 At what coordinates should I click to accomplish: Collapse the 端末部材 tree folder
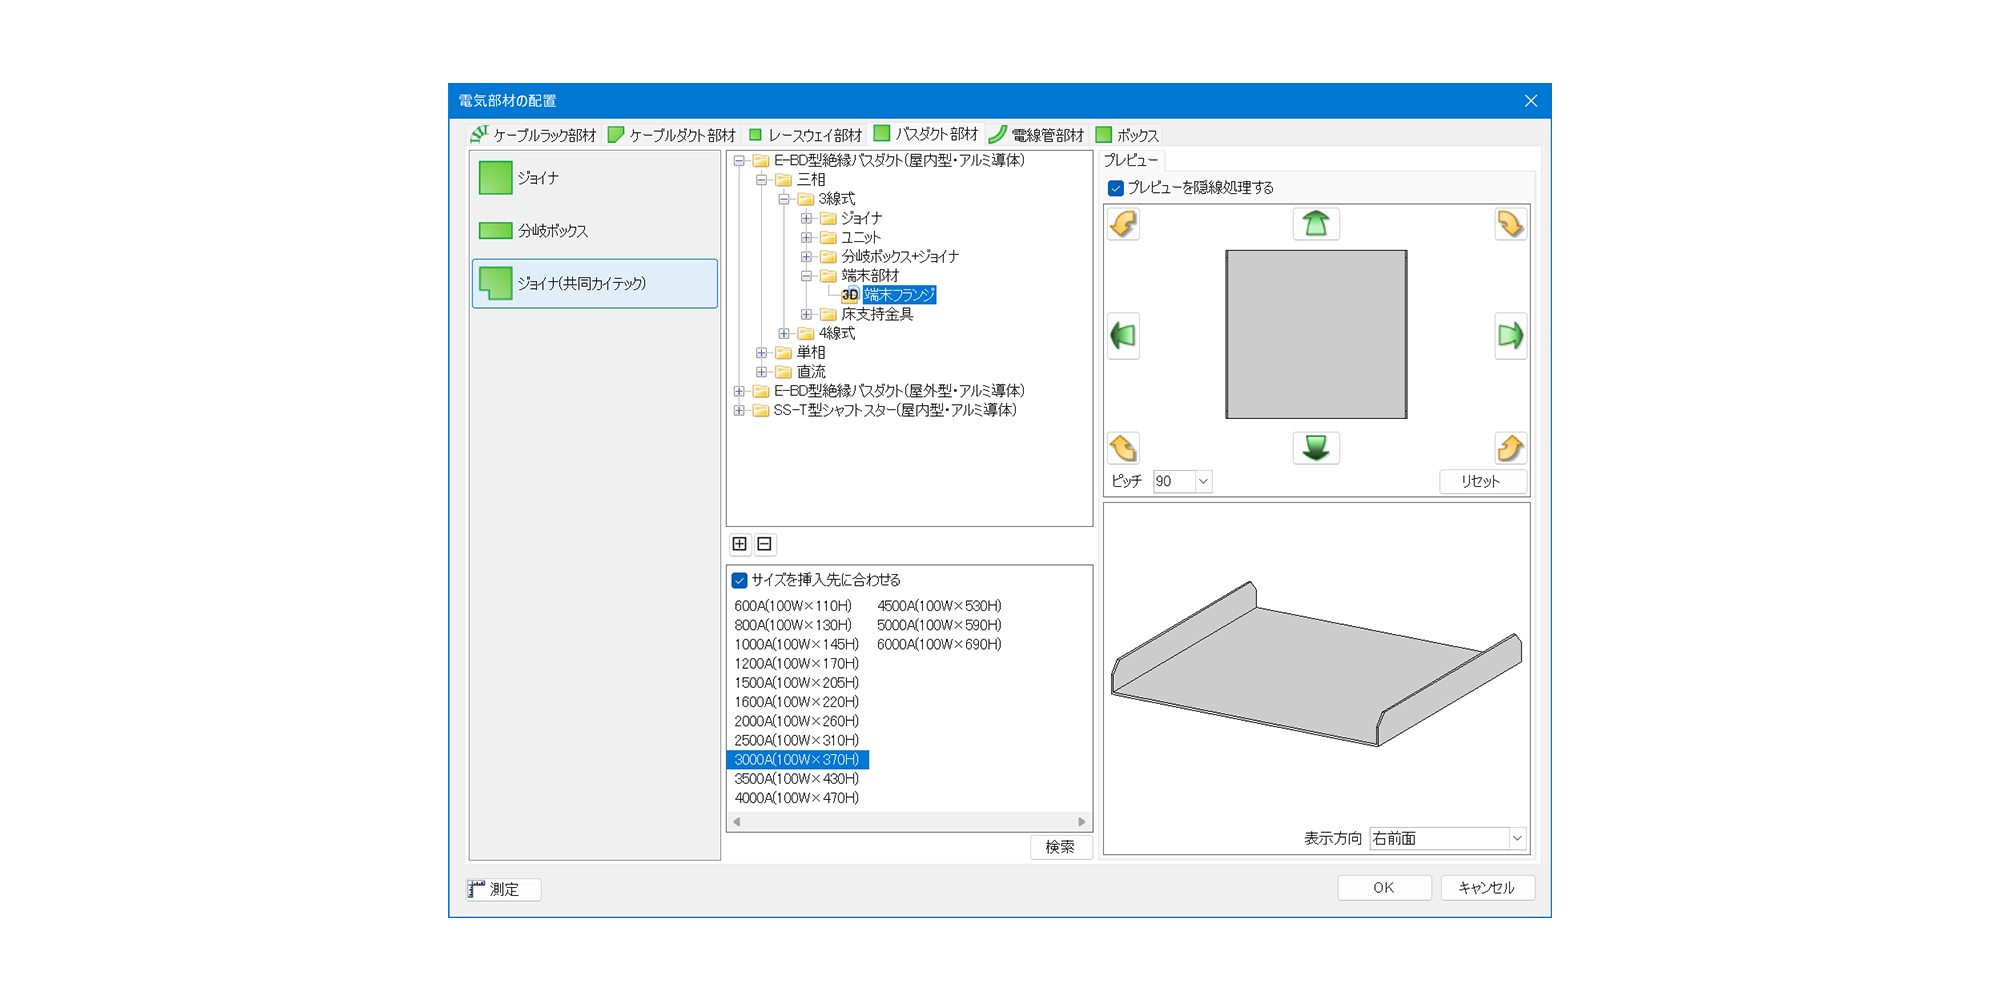pyautogui.click(x=806, y=276)
